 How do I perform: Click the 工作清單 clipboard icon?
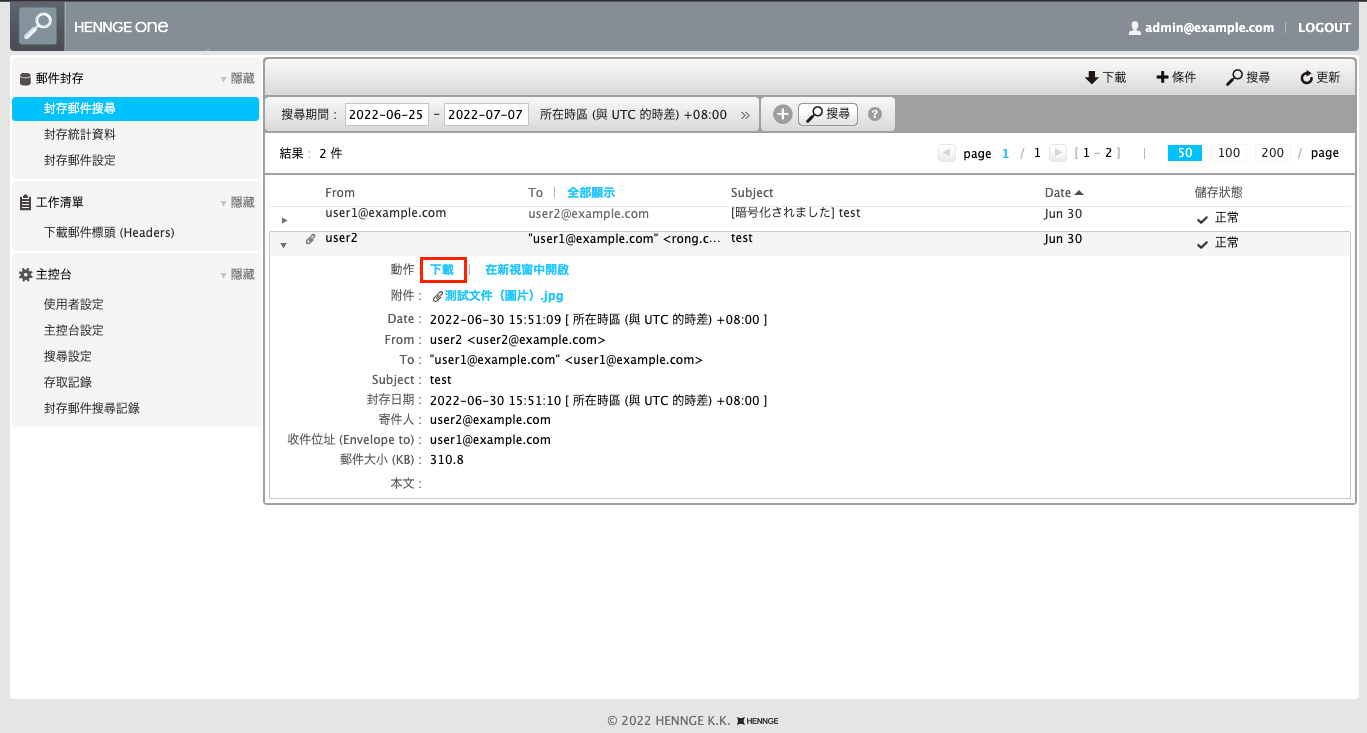pos(25,202)
